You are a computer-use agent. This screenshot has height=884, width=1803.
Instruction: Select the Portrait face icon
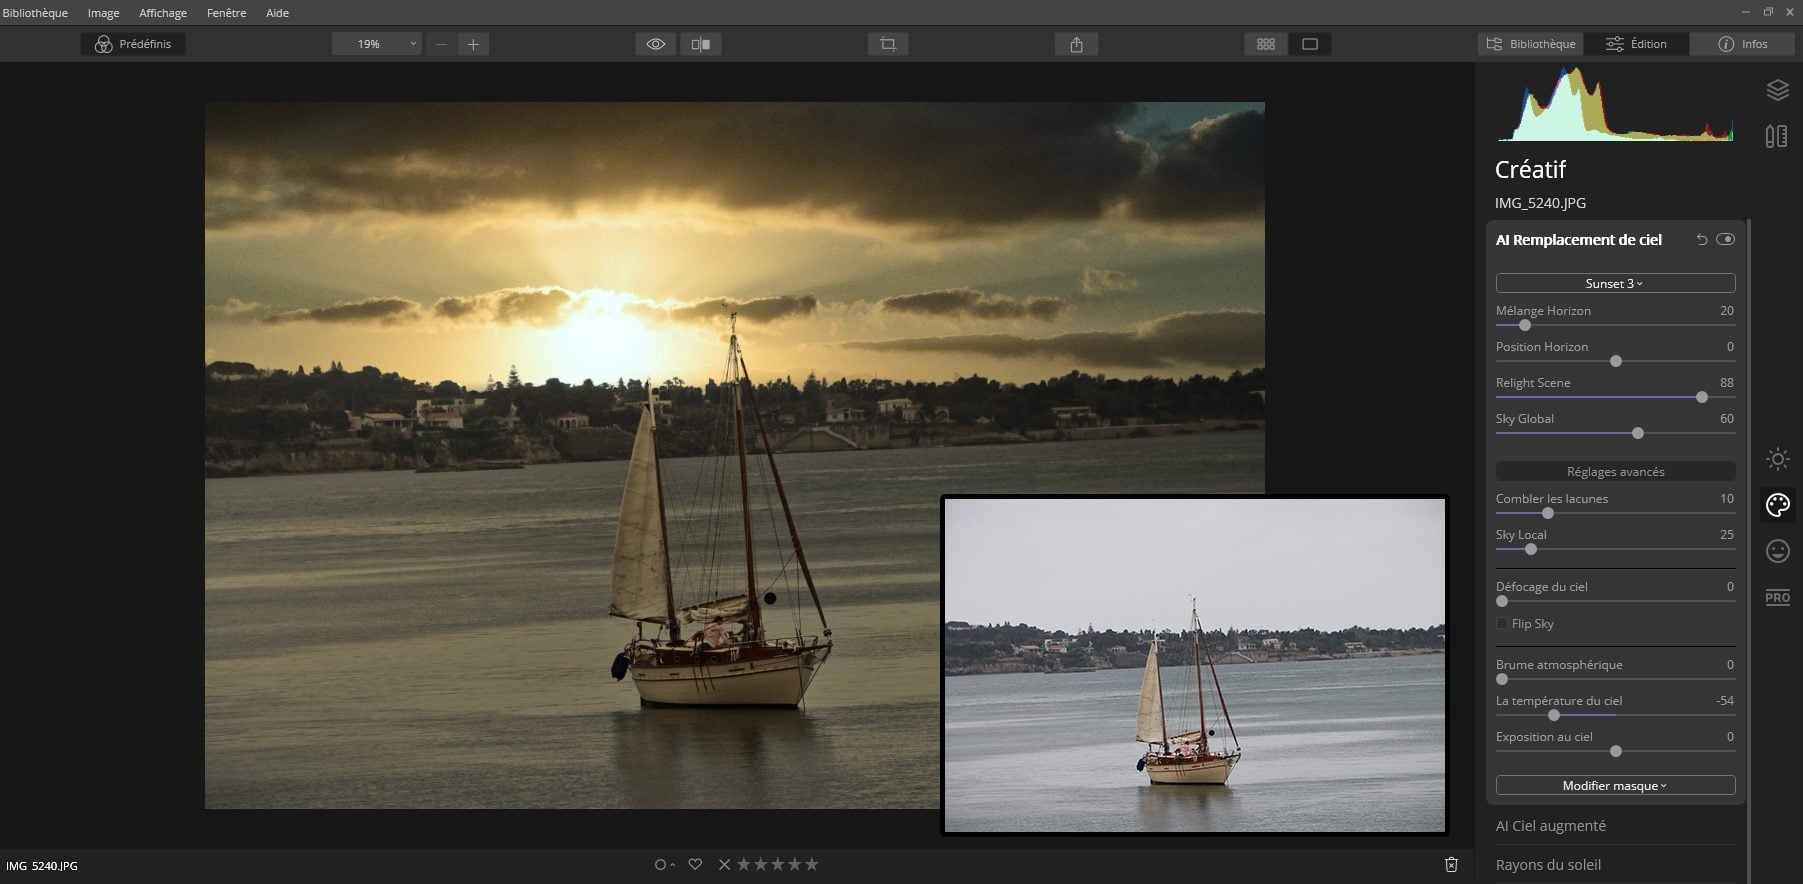1778,551
